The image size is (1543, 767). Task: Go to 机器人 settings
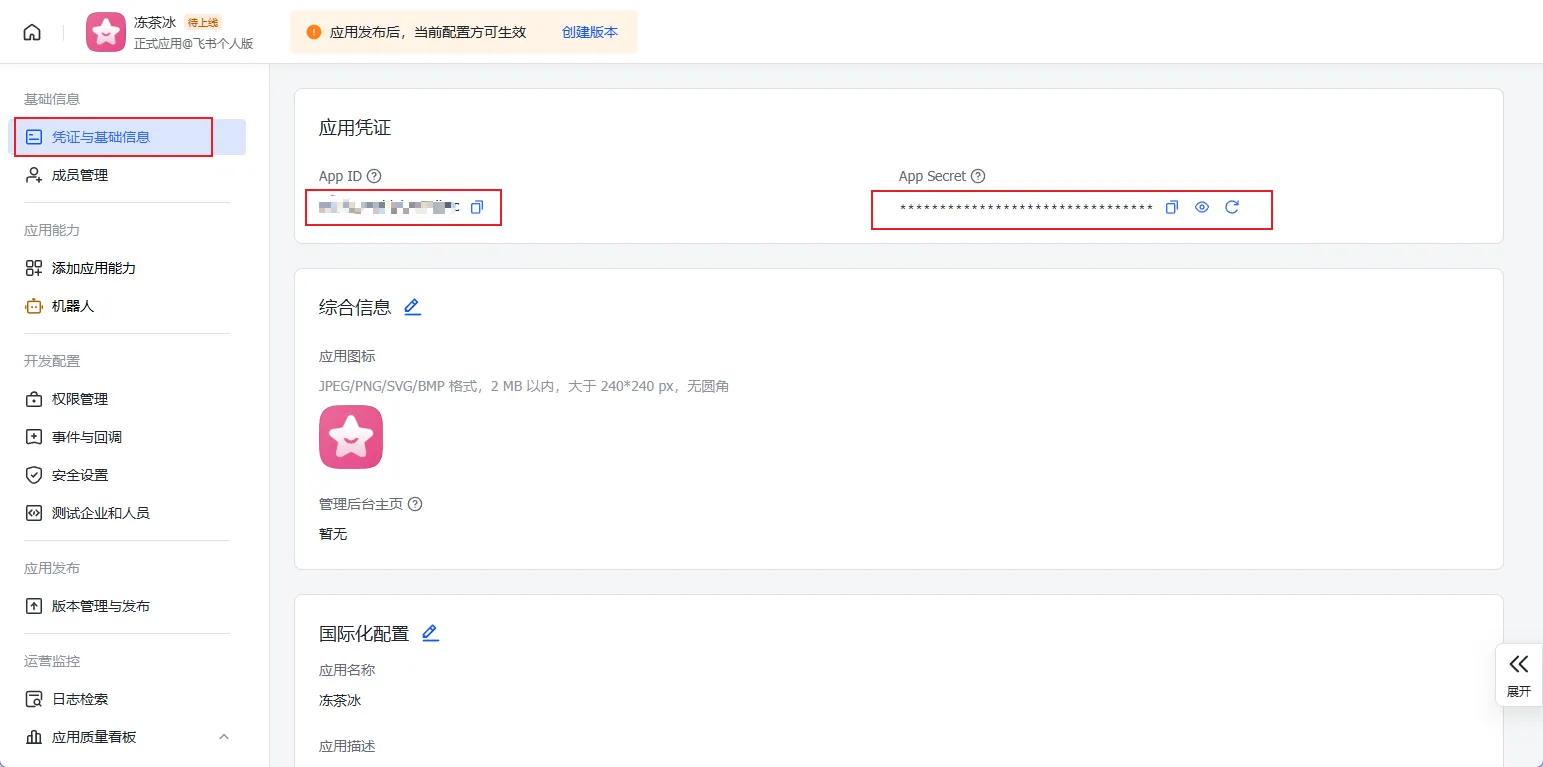click(x=72, y=306)
